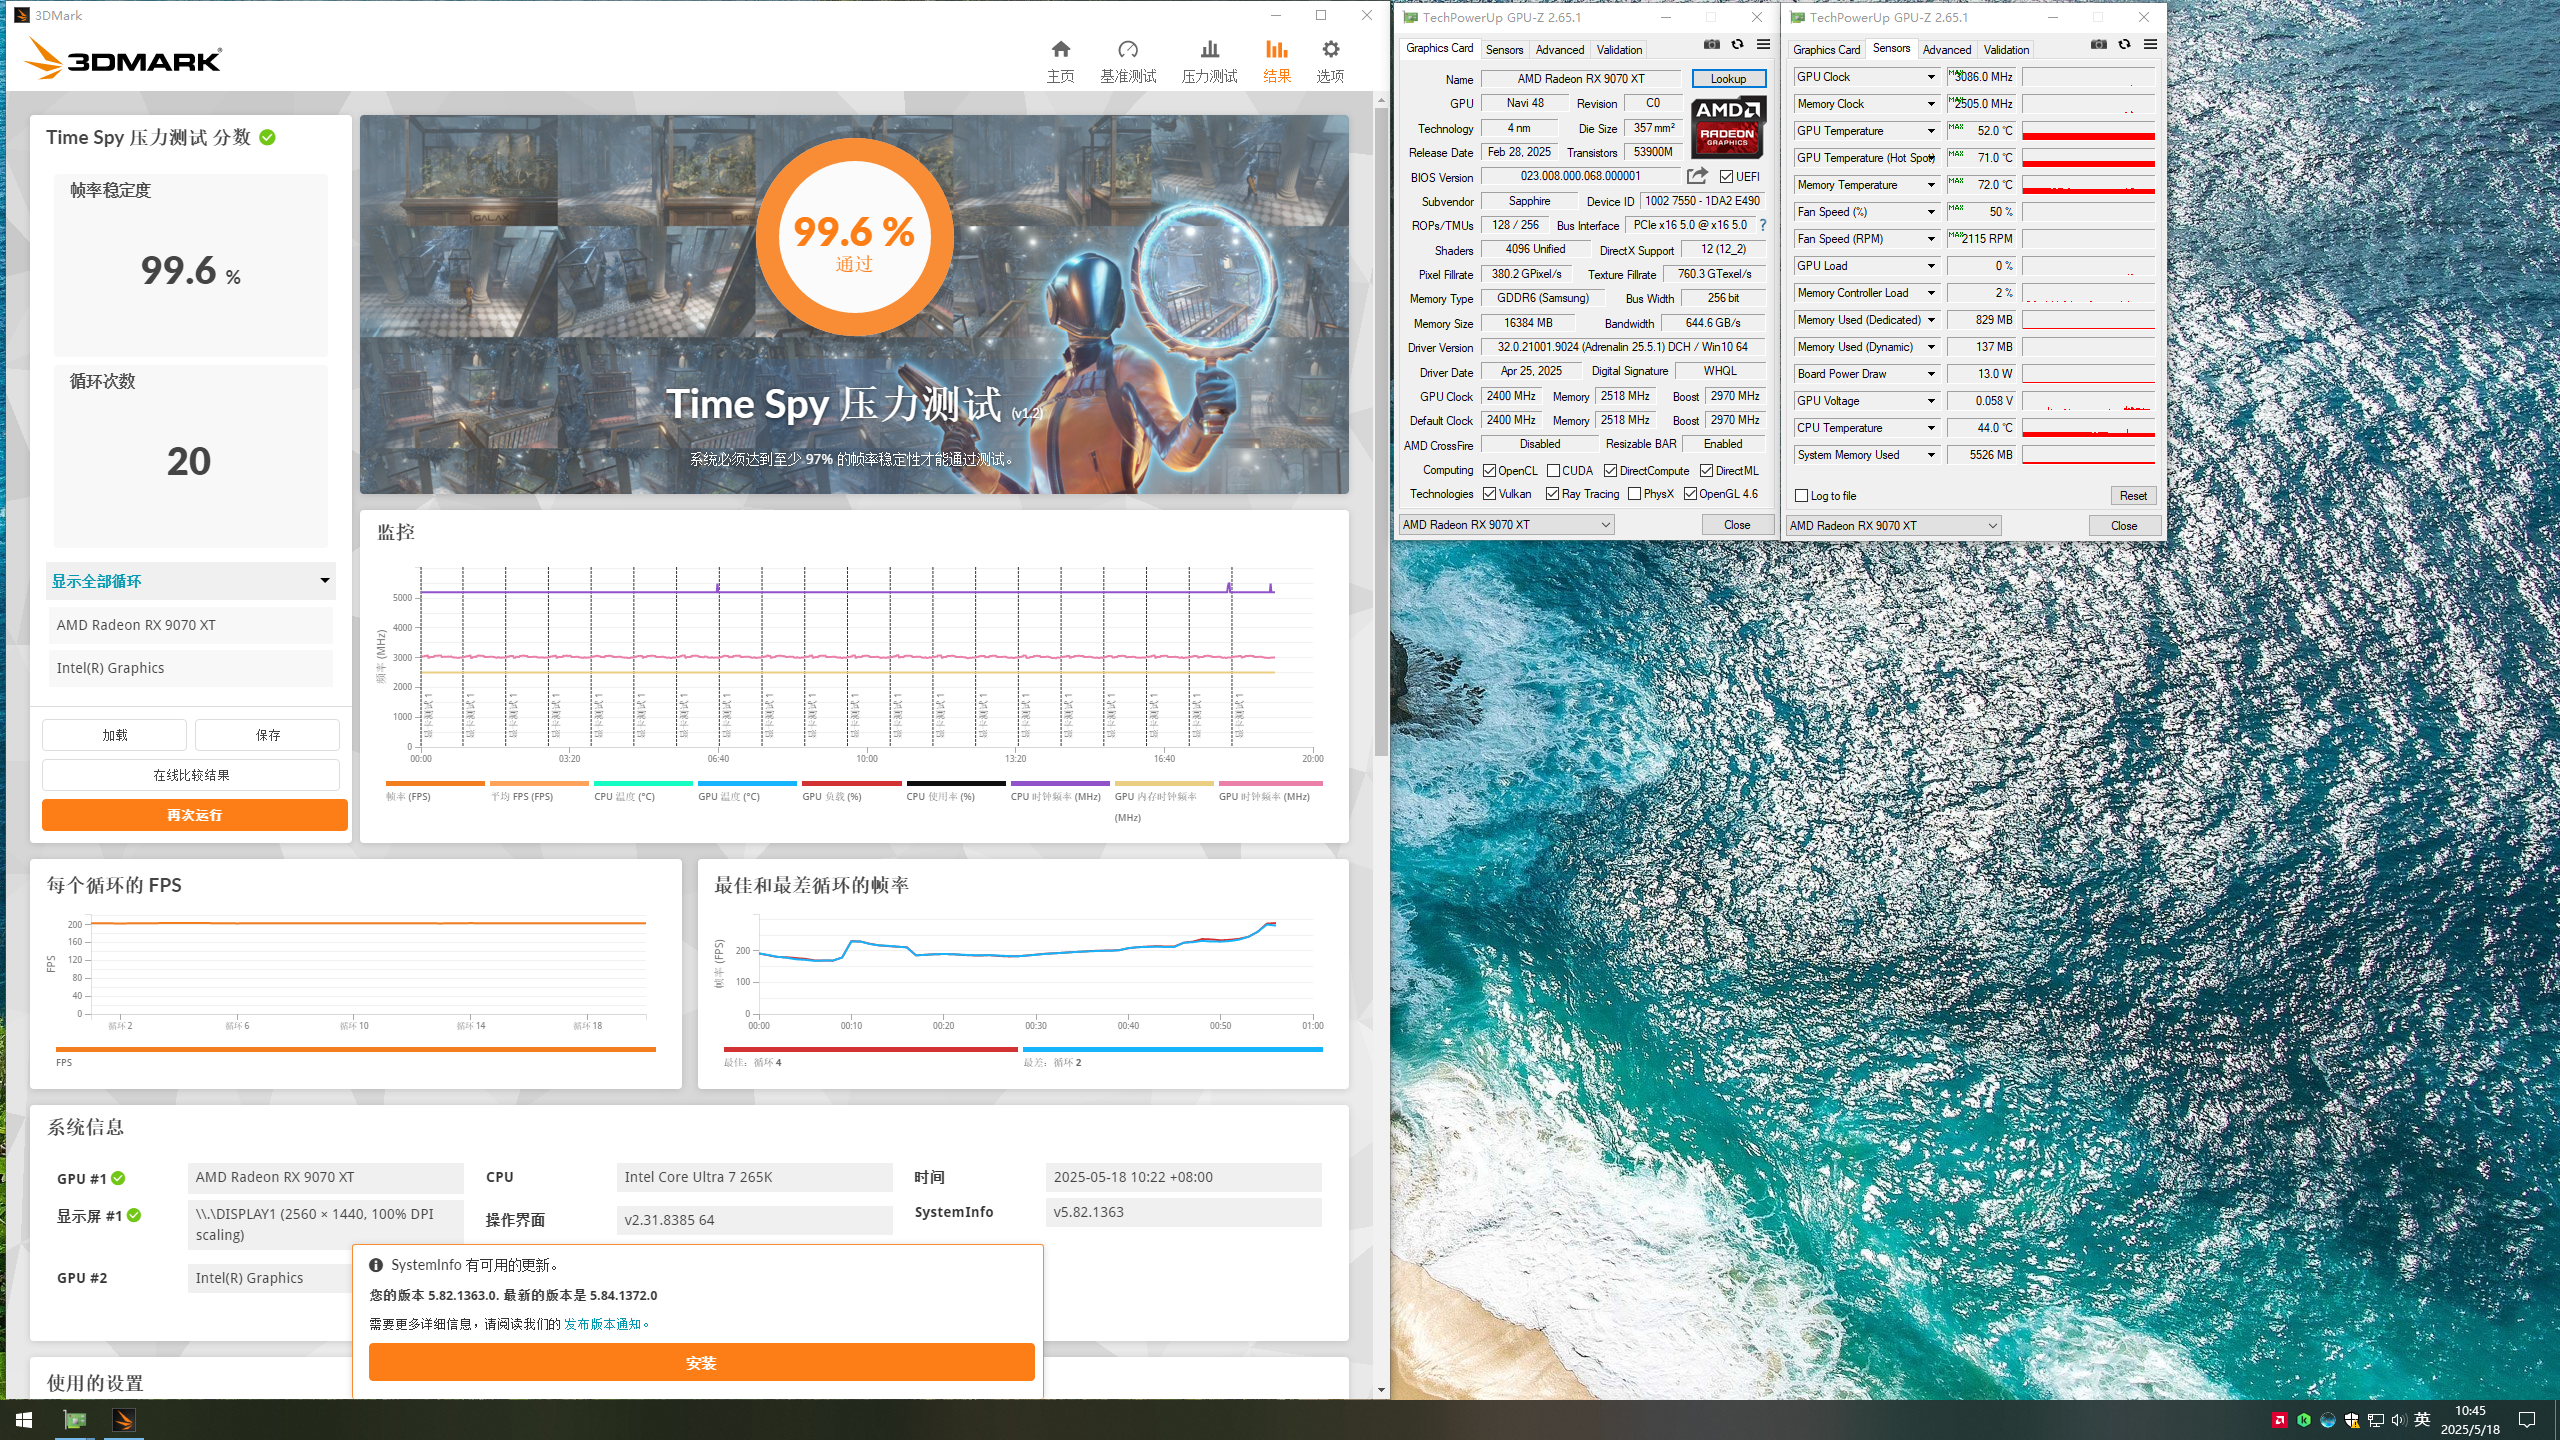Click the 3DMark vertical scrollbar
The image size is (2560, 1440).
pos(1381,430)
